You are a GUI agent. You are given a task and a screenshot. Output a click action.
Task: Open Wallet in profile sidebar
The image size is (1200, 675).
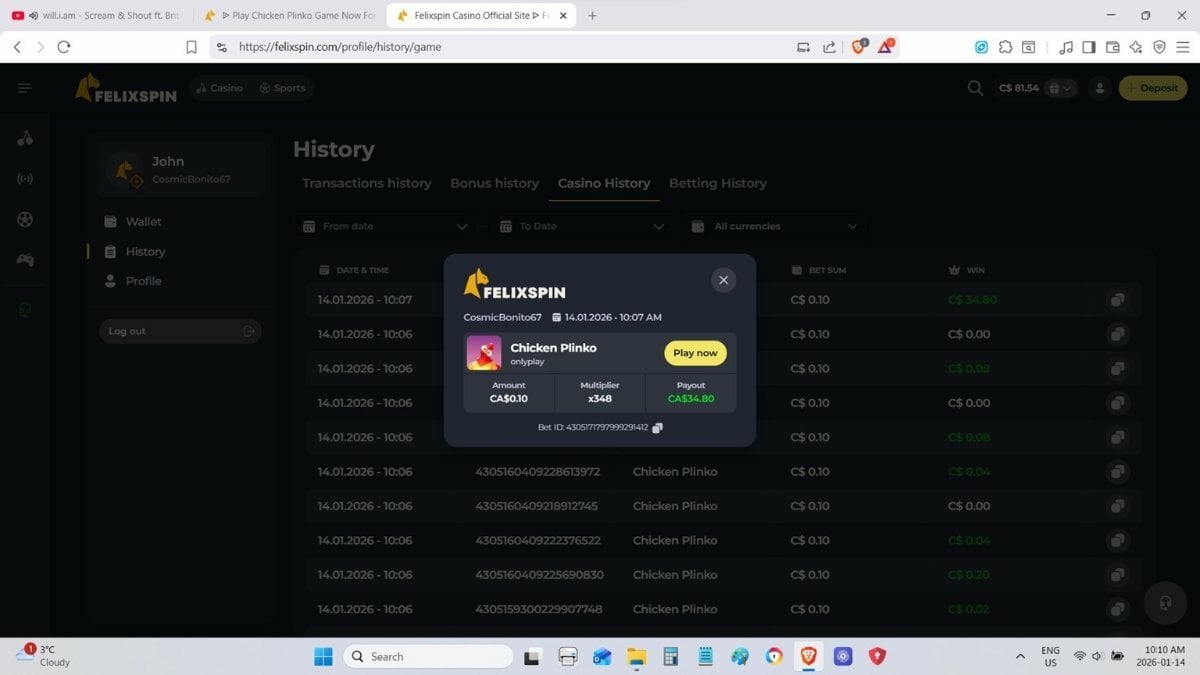[143, 222]
